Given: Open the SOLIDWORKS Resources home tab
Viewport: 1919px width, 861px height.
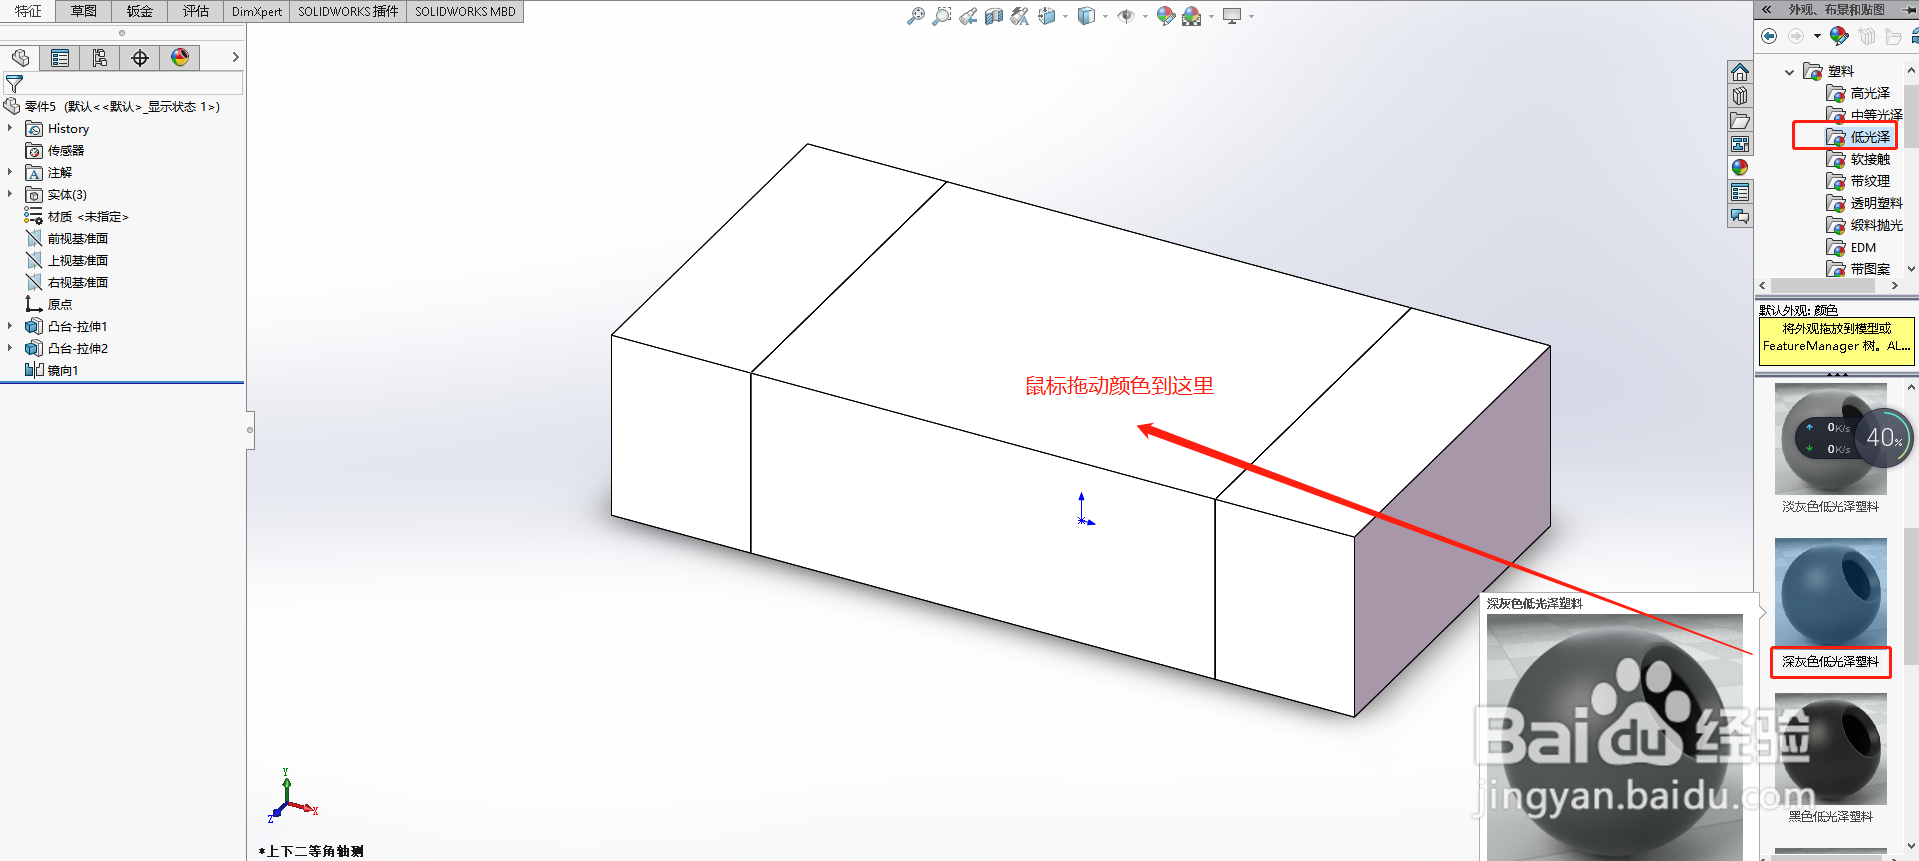Looking at the screenshot, I should click(x=1740, y=72).
